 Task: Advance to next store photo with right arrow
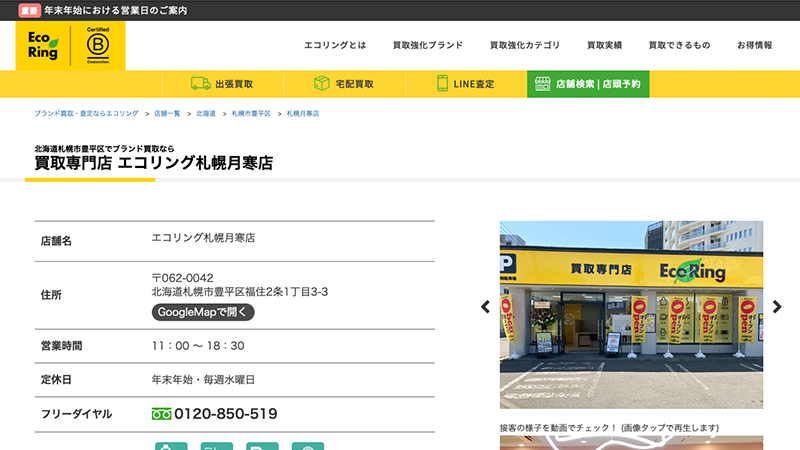point(778,307)
